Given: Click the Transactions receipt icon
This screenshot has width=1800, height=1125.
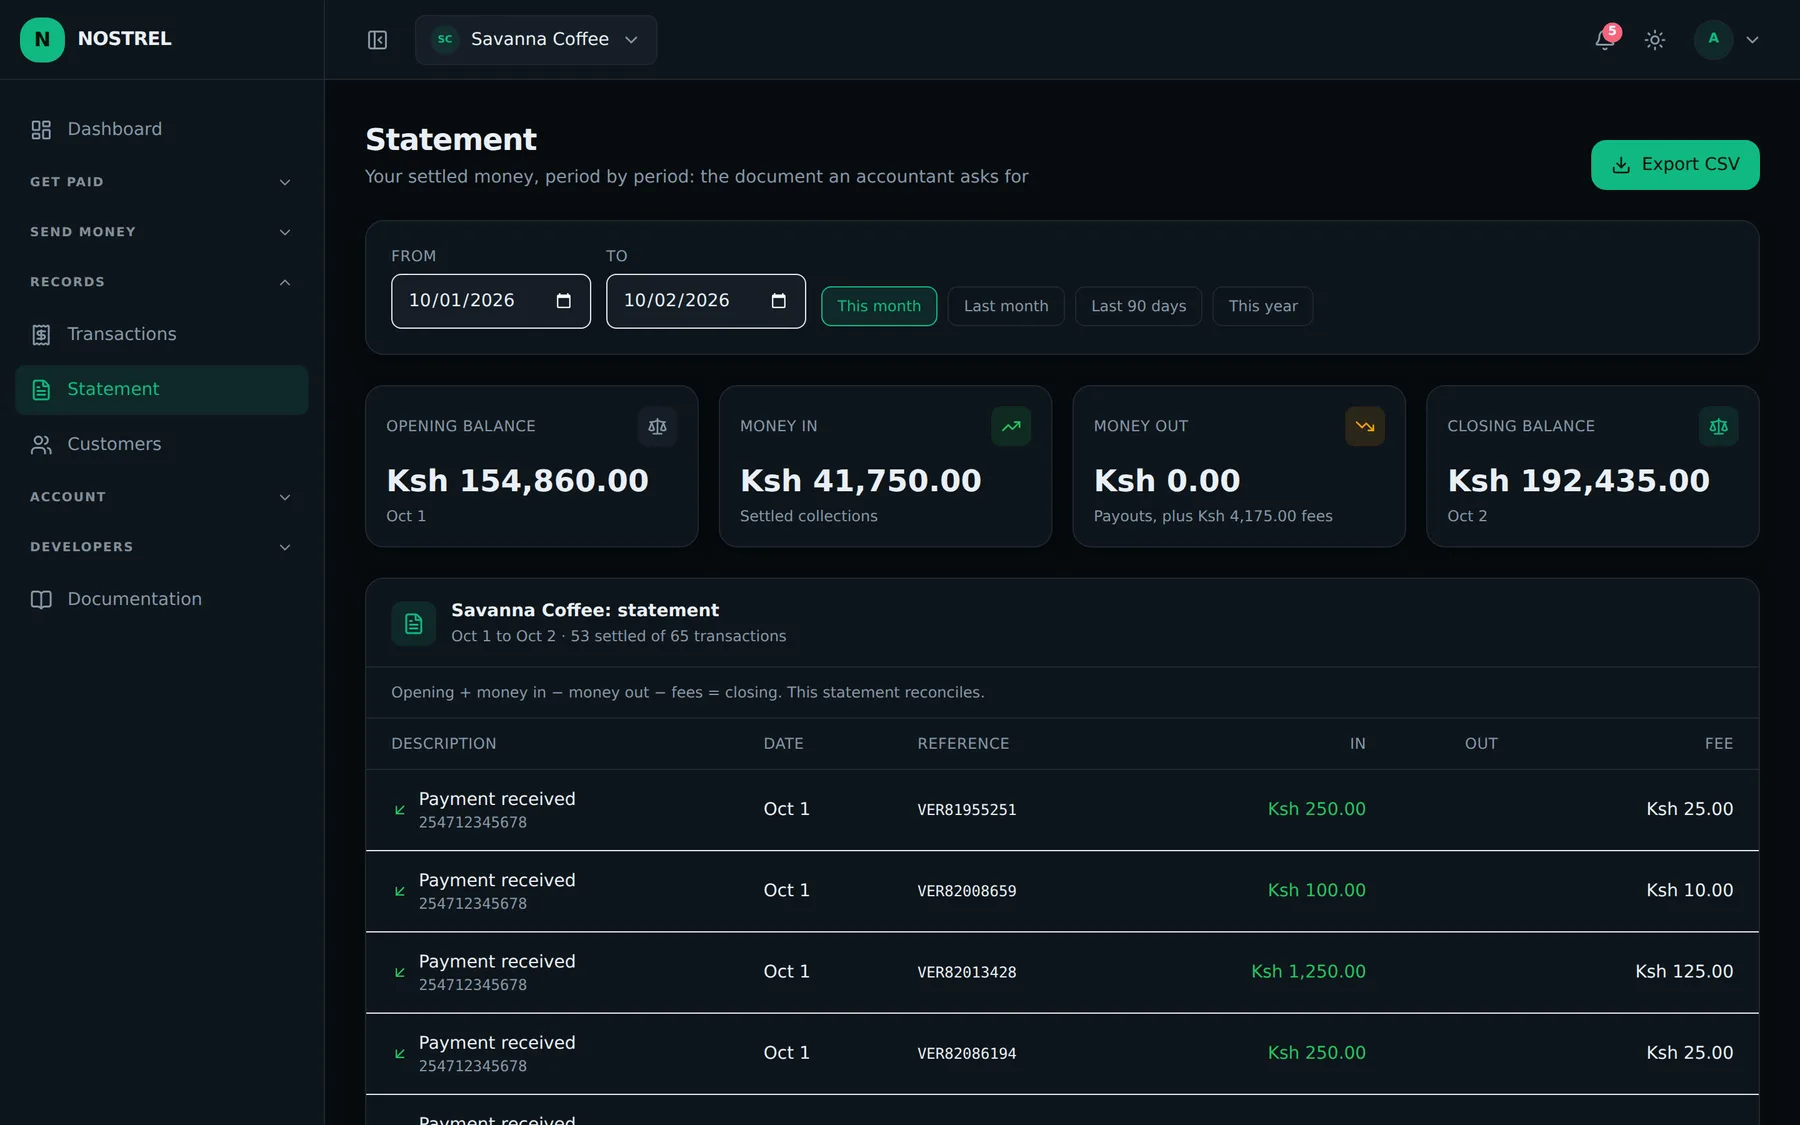Looking at the screenshot, I should pos(41,335).
